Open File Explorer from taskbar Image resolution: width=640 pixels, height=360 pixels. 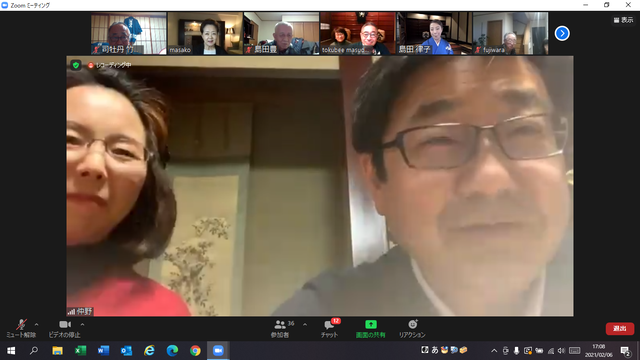(57, 351)
